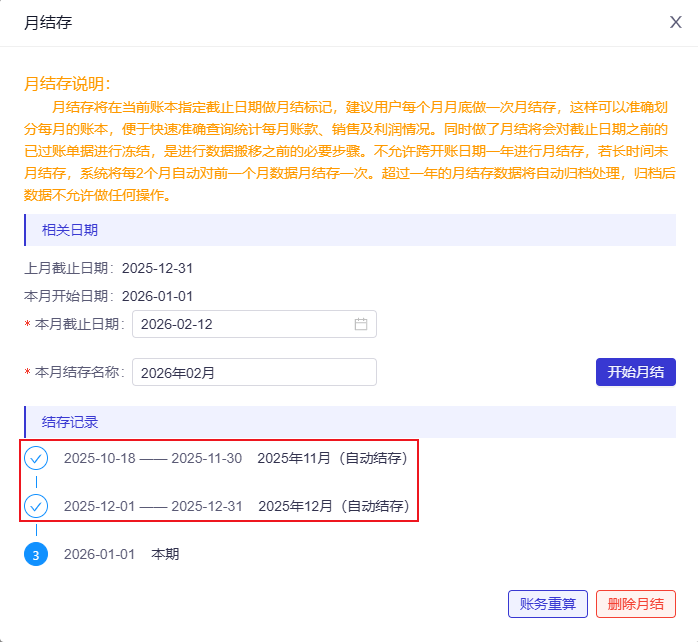
Task: Click the 本月结存名称 field showing 2026年02月
Action: [254, 372]
